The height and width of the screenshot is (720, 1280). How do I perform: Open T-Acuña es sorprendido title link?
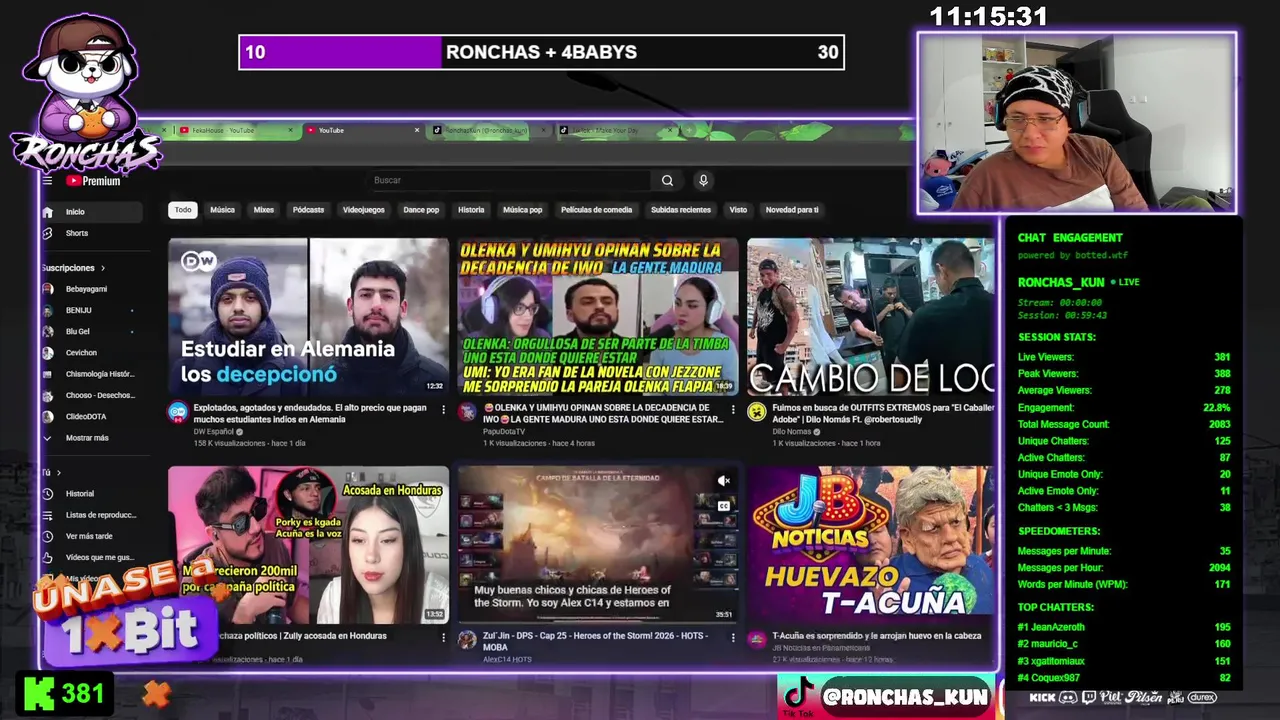(877, 636)
